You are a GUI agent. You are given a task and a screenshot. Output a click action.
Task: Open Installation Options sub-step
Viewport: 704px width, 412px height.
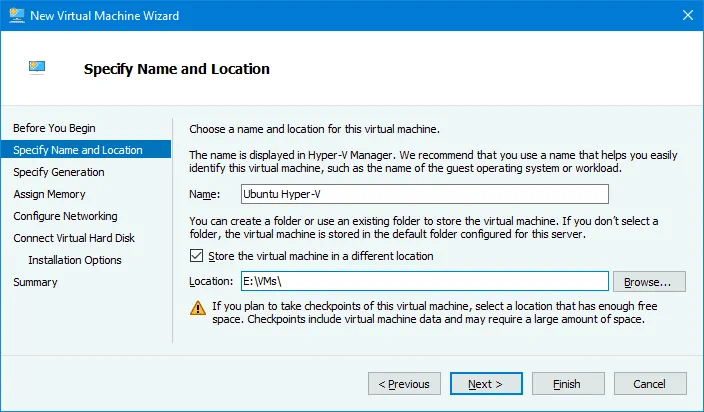coord(75,260)
